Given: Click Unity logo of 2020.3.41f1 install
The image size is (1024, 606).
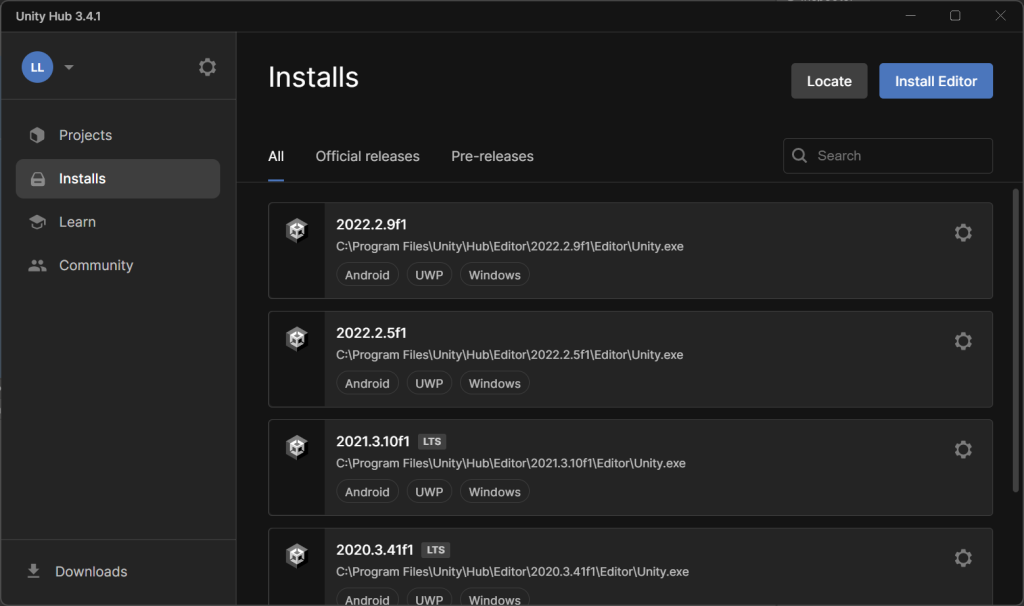Looking at the screenshot, I should (296, 555).
